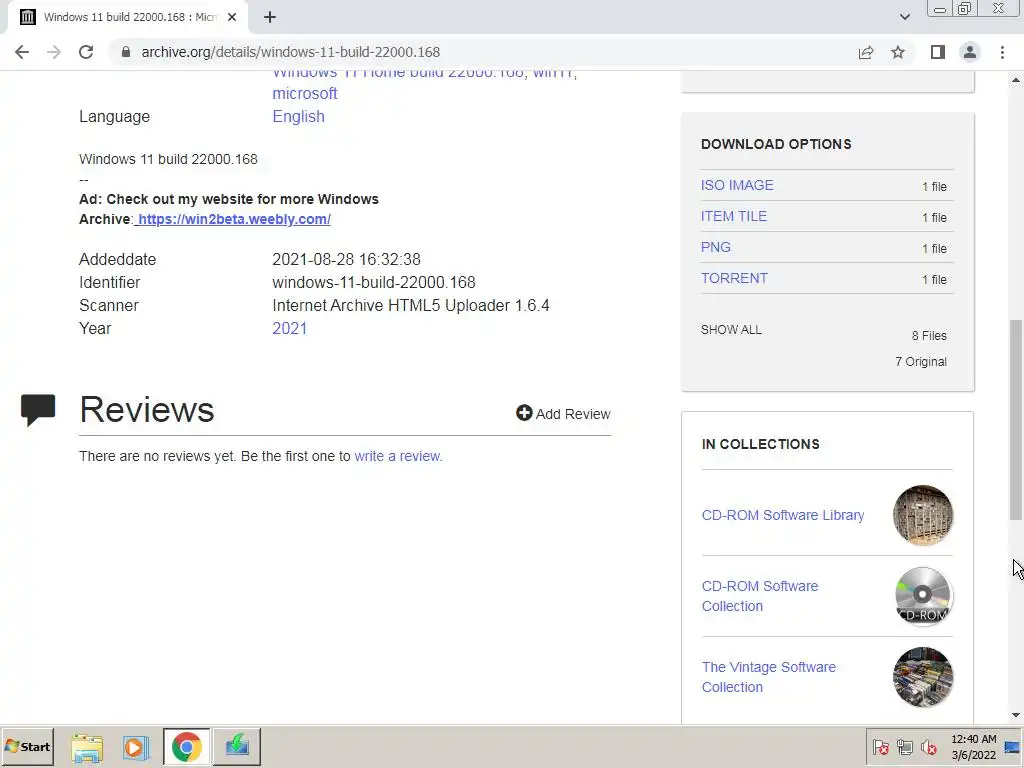
Task: Click the Addeddate value 2021-08-28 16:32:38
Action: tap(346, 259)
